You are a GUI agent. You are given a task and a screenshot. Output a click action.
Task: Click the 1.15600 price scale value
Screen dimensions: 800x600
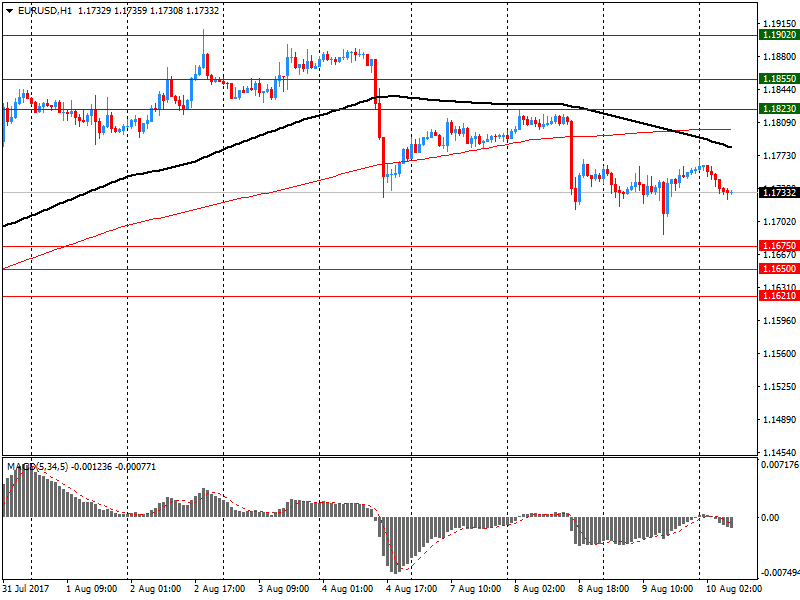[780, 354]
